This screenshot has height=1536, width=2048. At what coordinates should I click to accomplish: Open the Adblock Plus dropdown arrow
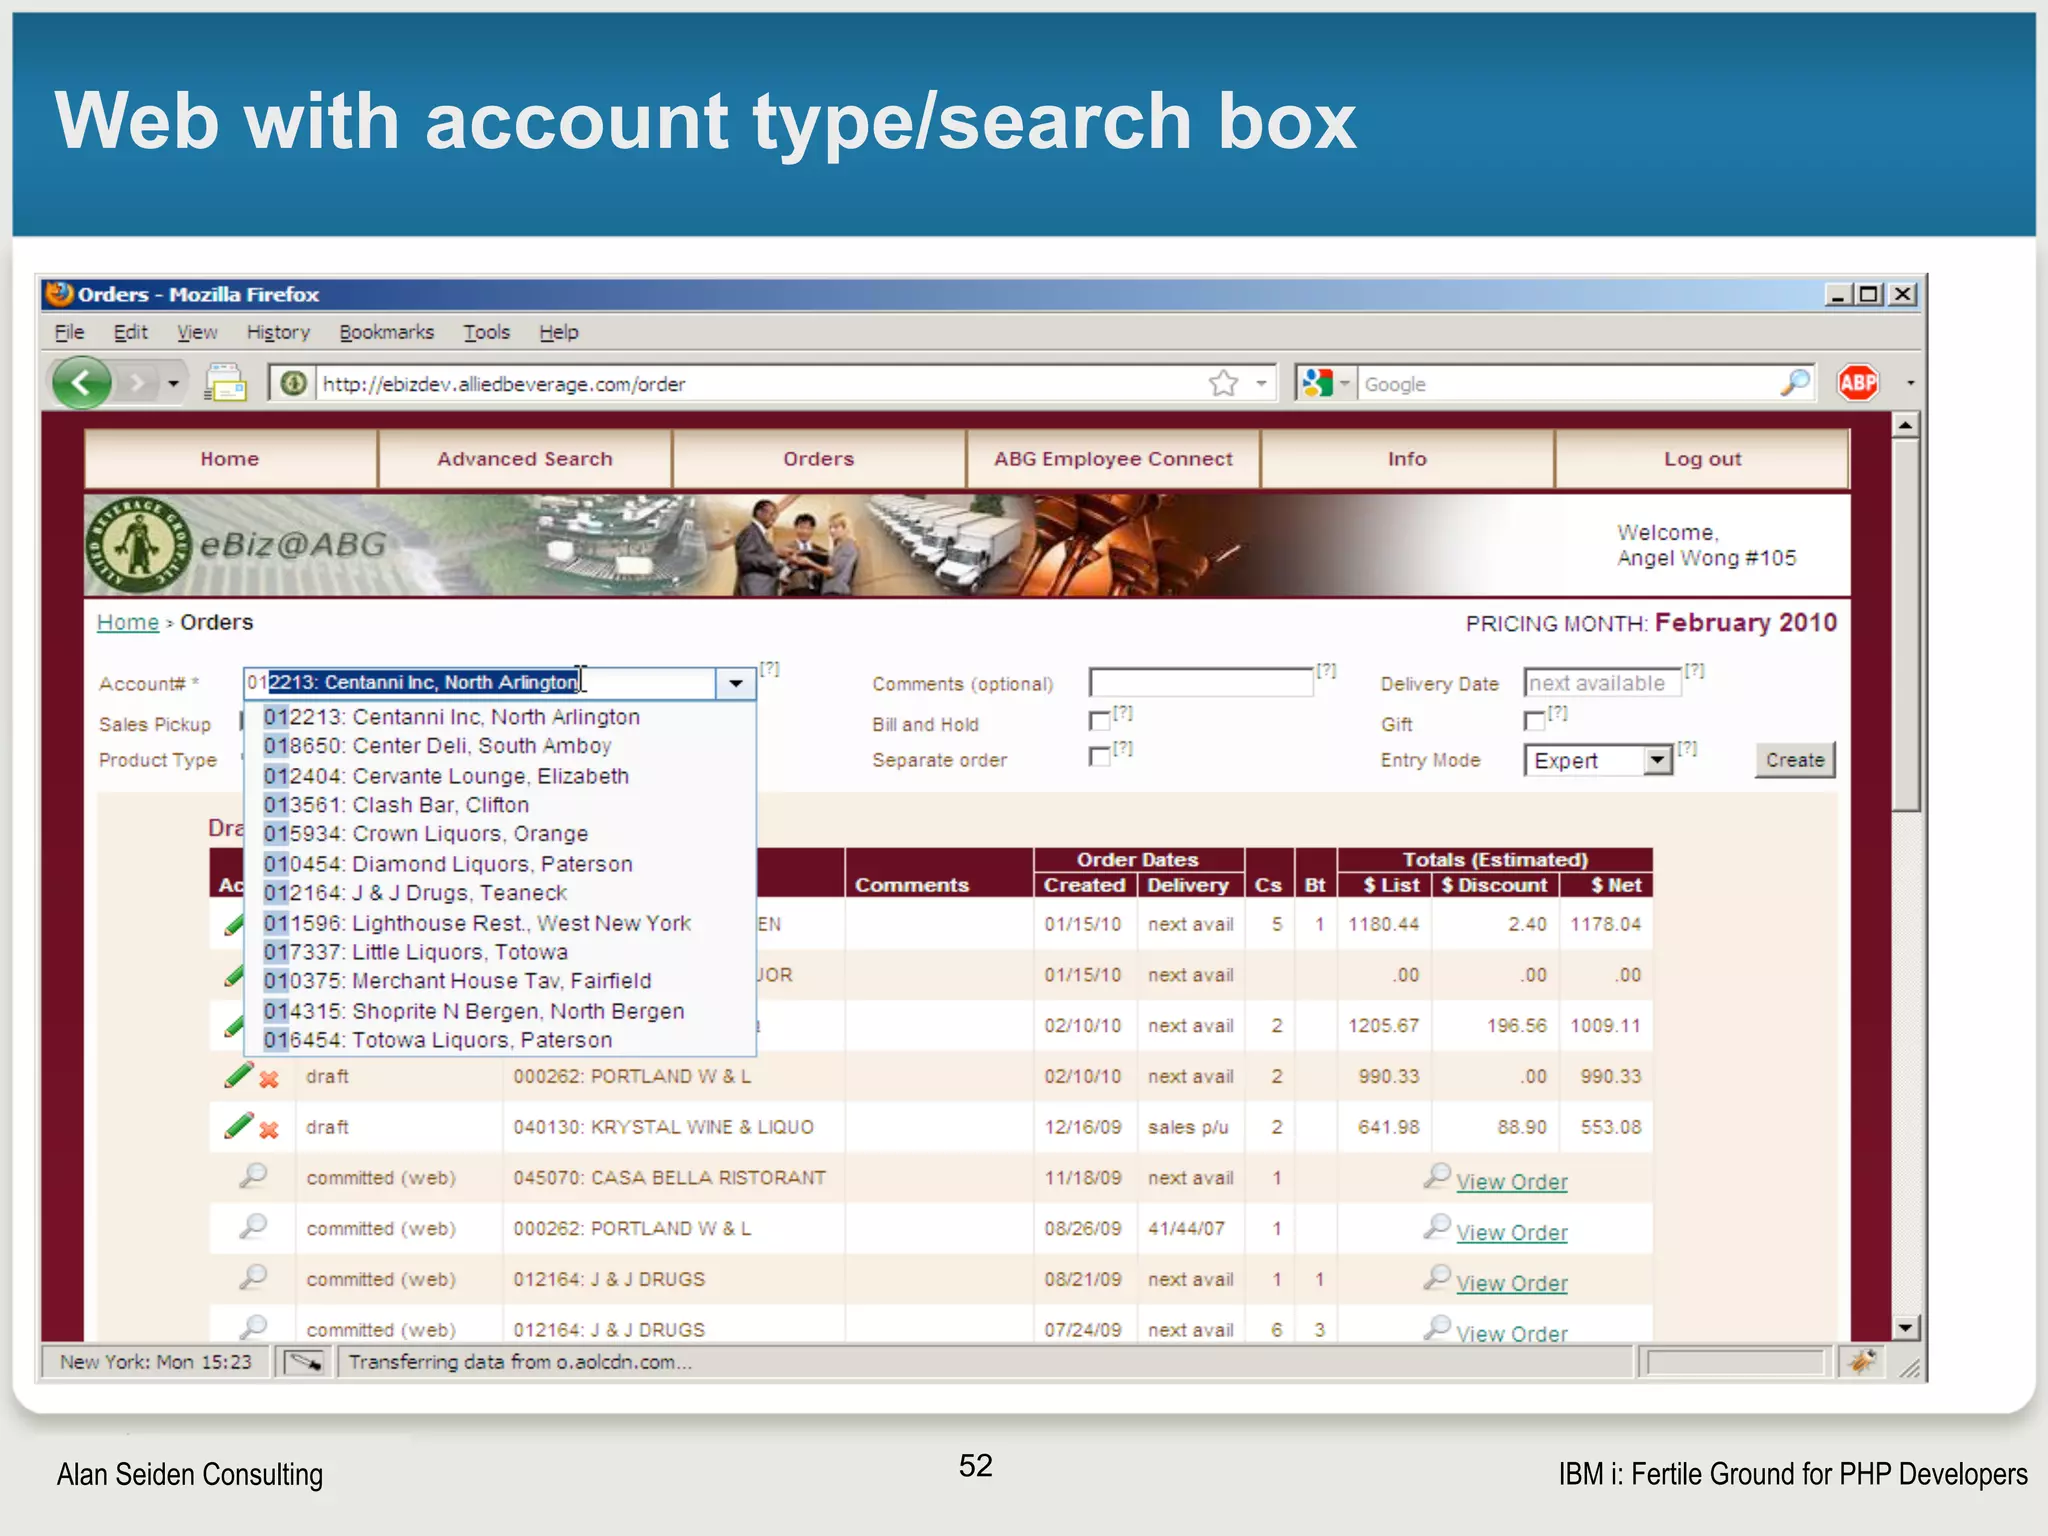point(1910,383)
